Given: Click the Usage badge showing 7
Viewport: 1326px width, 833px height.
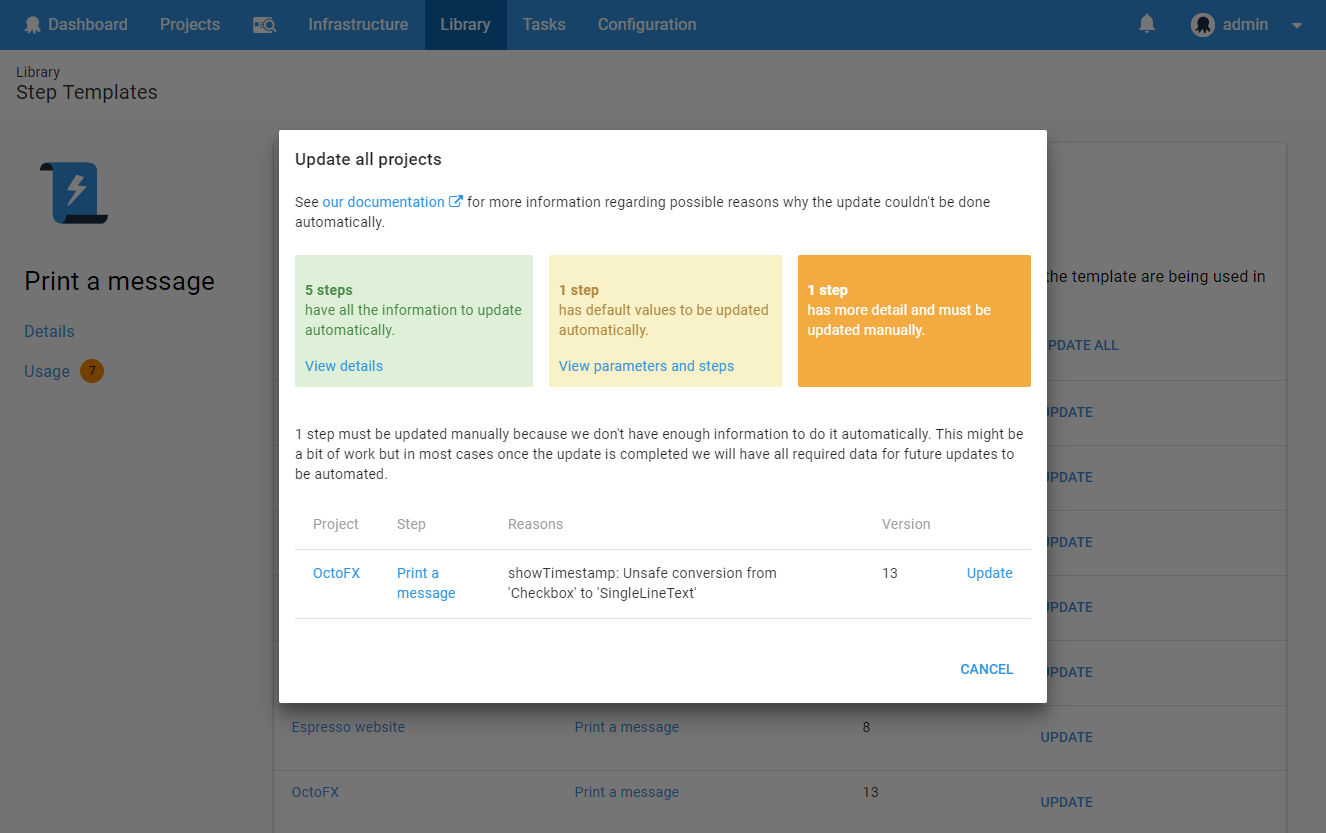Looking at the screenshot, I should pyautogui.click(x=90, y=371).
